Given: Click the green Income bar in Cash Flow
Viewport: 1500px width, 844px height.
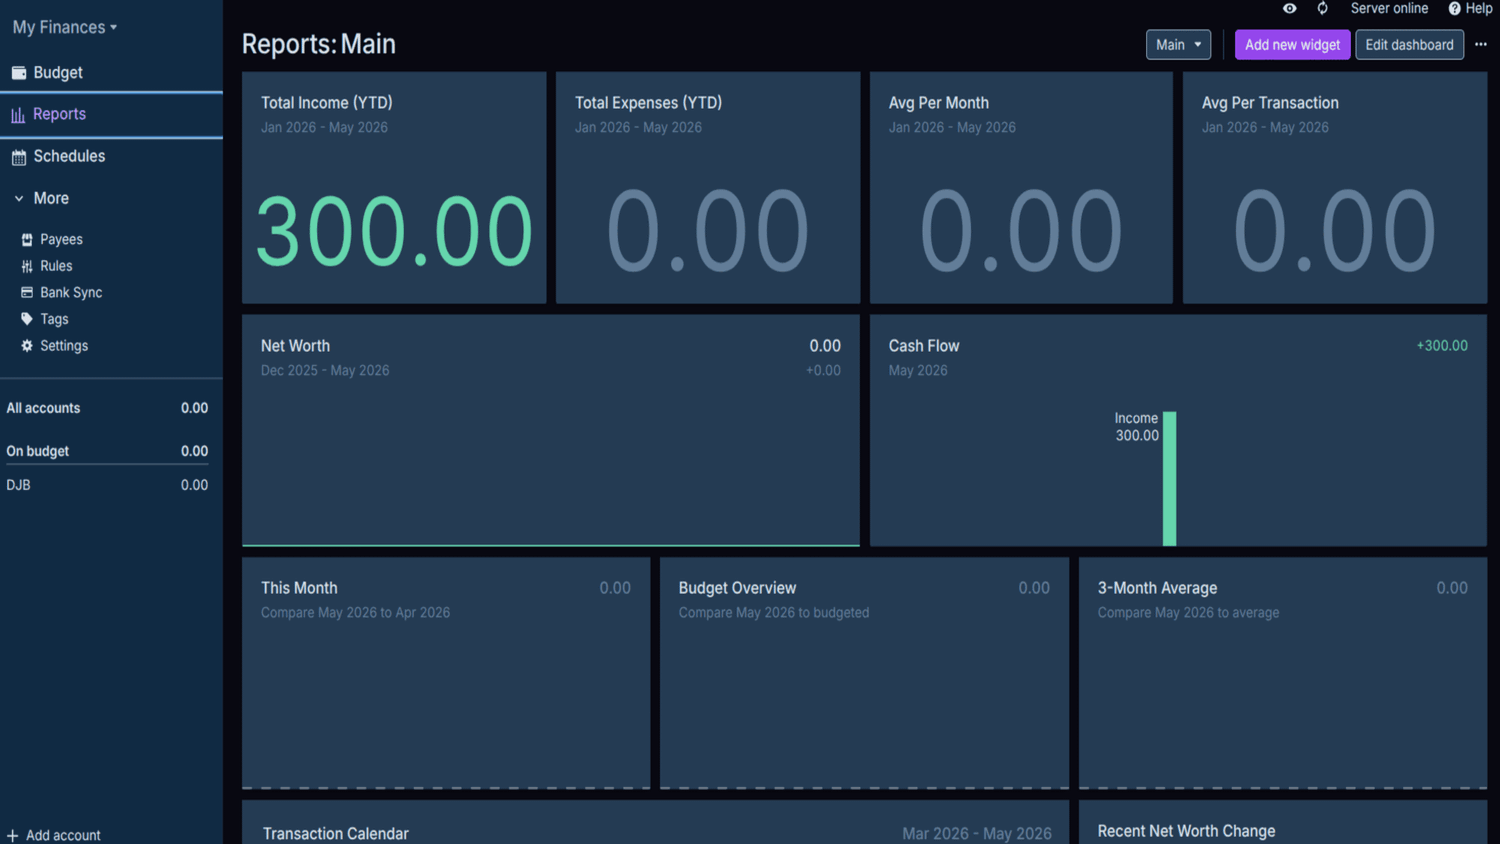Looking at the screenshot, I should pos(1169,479).
